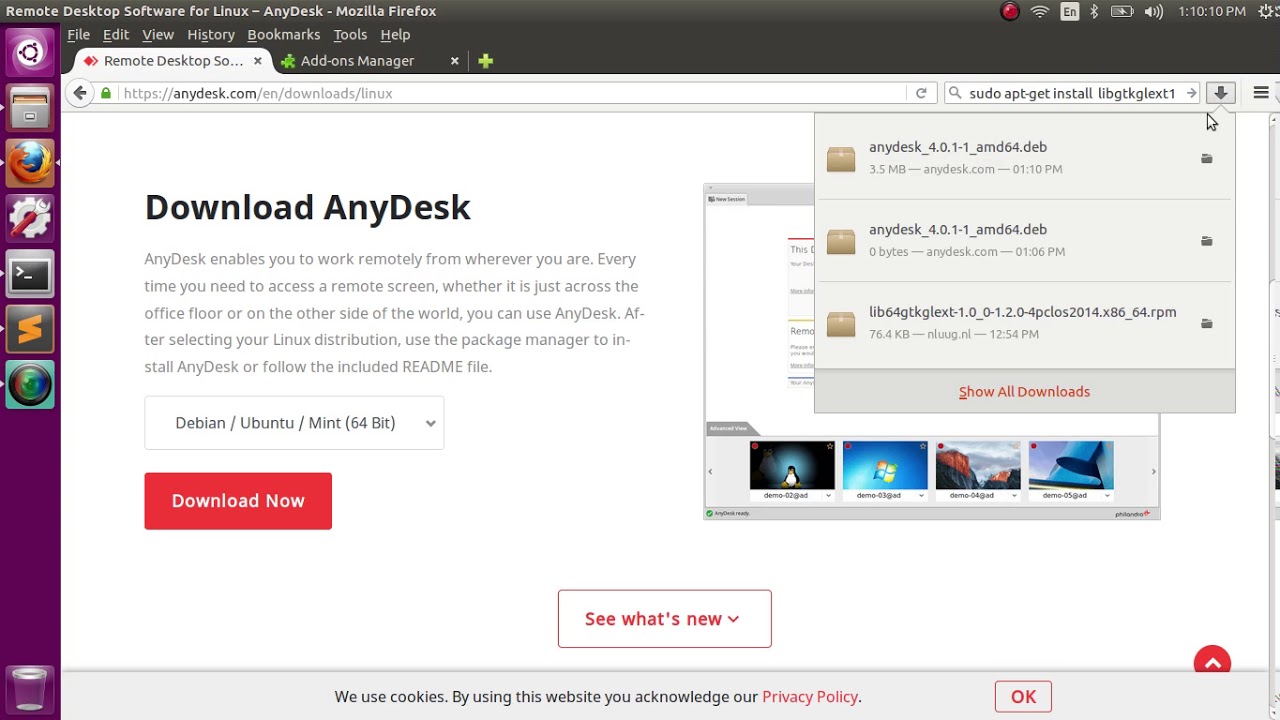Image resolution: width=1280 pixels, height=720 pixels.
Task: Open the sound volume indicator
Action: coord(1154,12)
